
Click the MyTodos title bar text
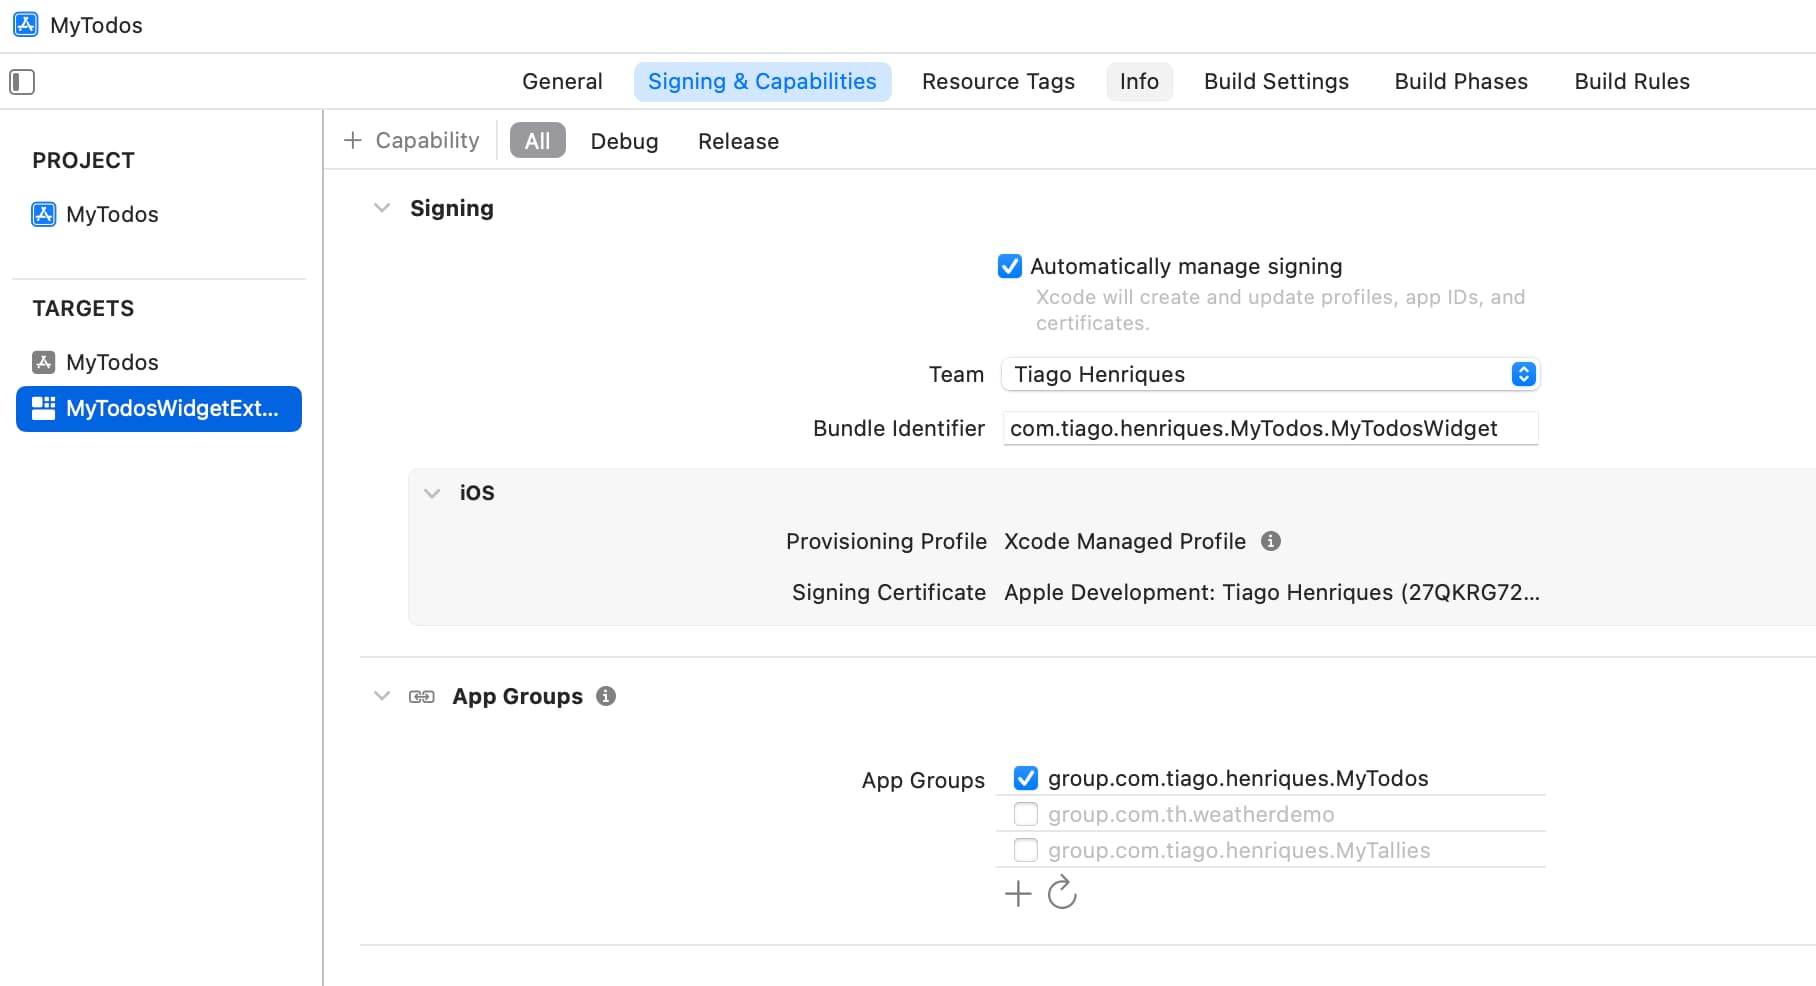pos(96,25)
